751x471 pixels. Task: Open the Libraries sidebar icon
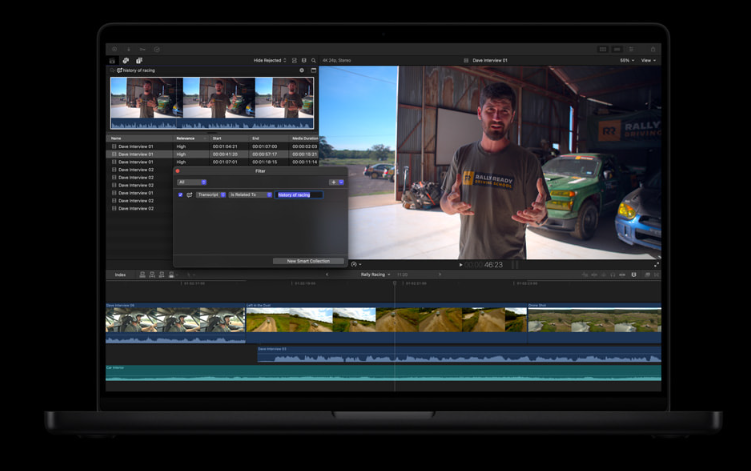pyautogui.click(x=113, y=60)
